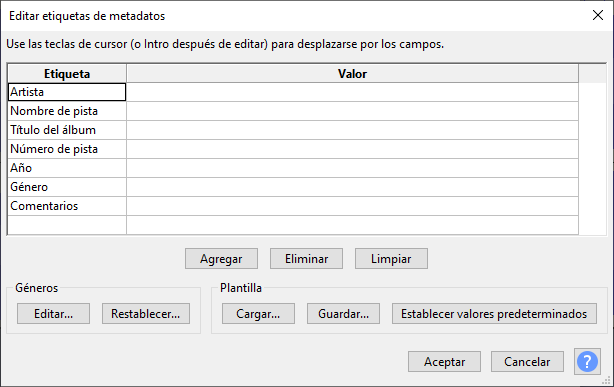Select the Número de pista value cell
This screenshot has width=614, height=387.
point(352,149)
